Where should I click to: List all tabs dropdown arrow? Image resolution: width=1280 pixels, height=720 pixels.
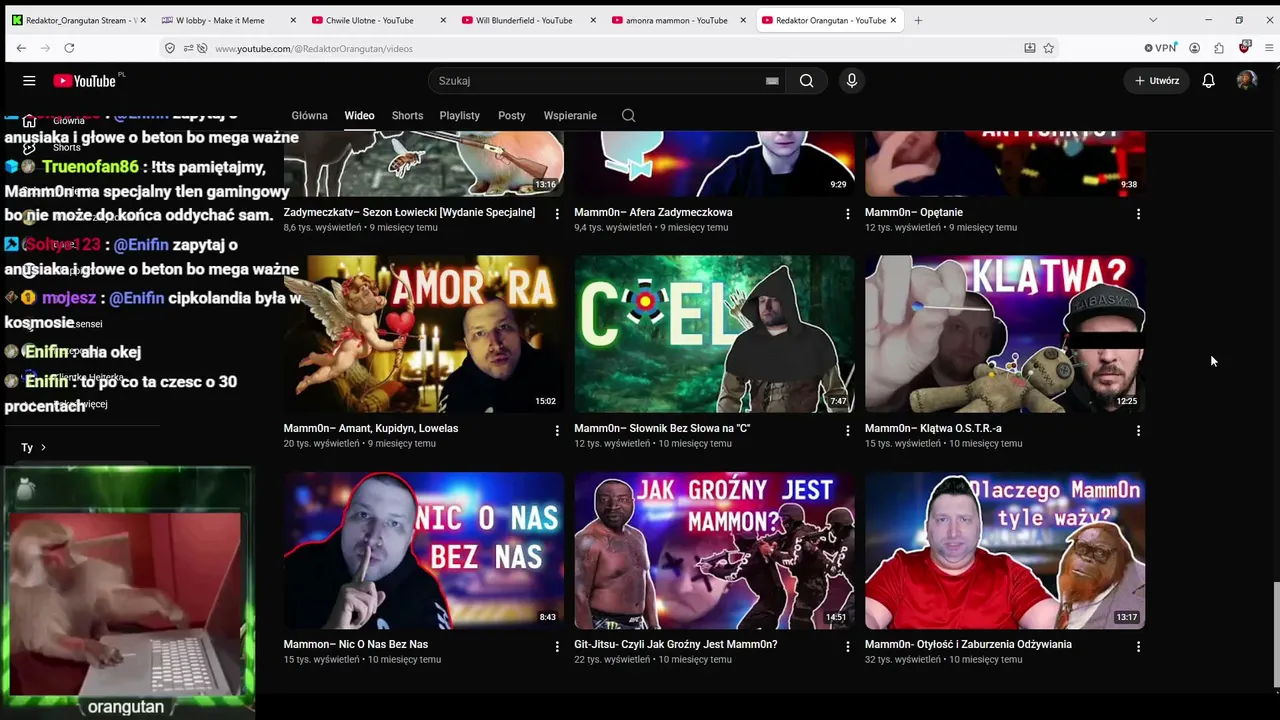click(x=1153, y=20)
